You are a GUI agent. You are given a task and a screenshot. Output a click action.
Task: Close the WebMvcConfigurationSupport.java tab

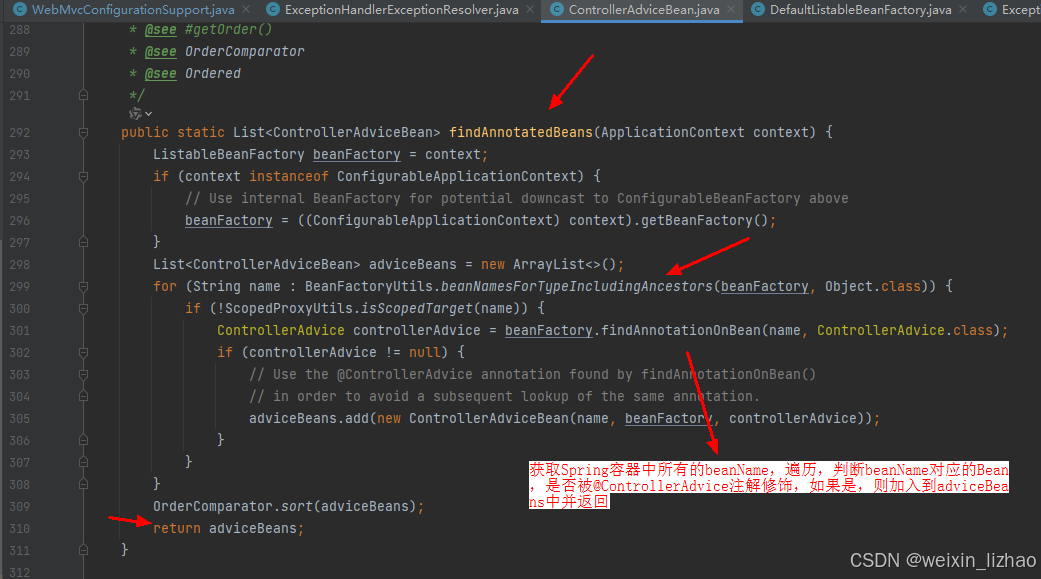(x=246, y=9)
